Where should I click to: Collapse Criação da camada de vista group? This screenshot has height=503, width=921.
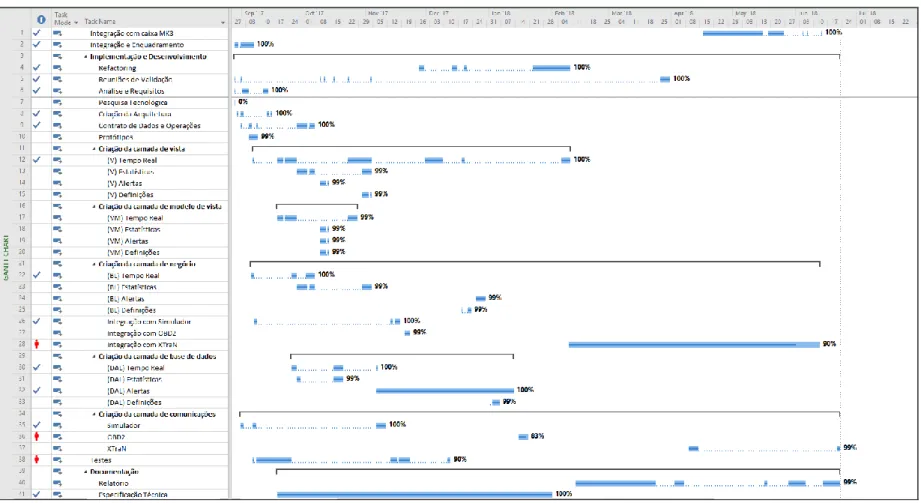94,149
